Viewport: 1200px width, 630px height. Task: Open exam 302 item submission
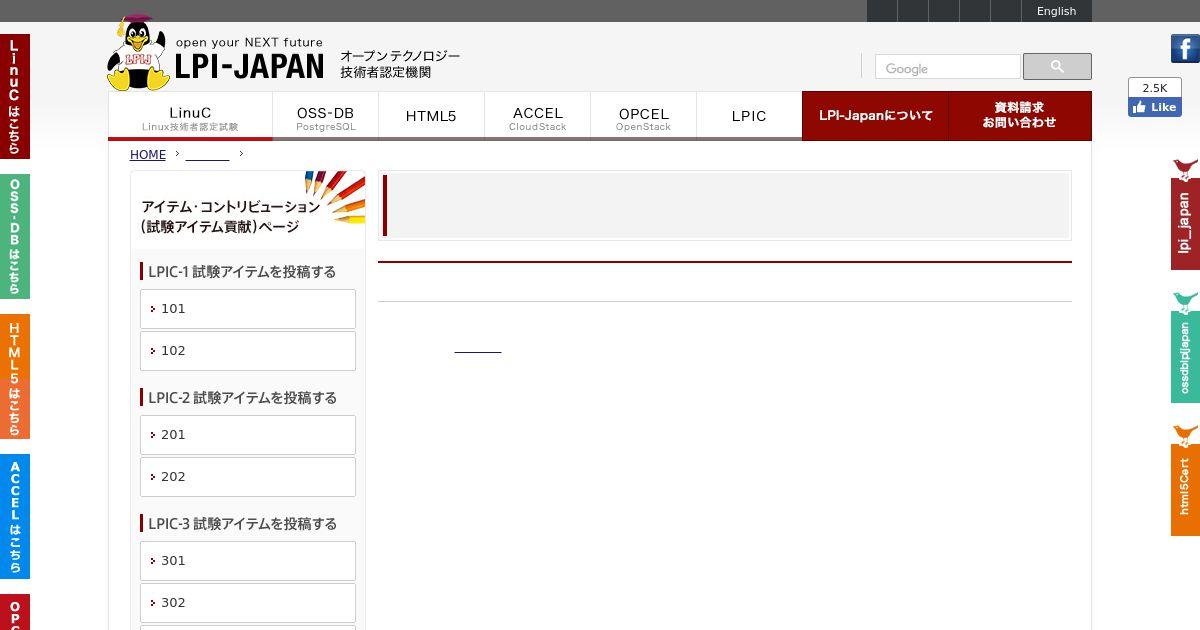248,603
